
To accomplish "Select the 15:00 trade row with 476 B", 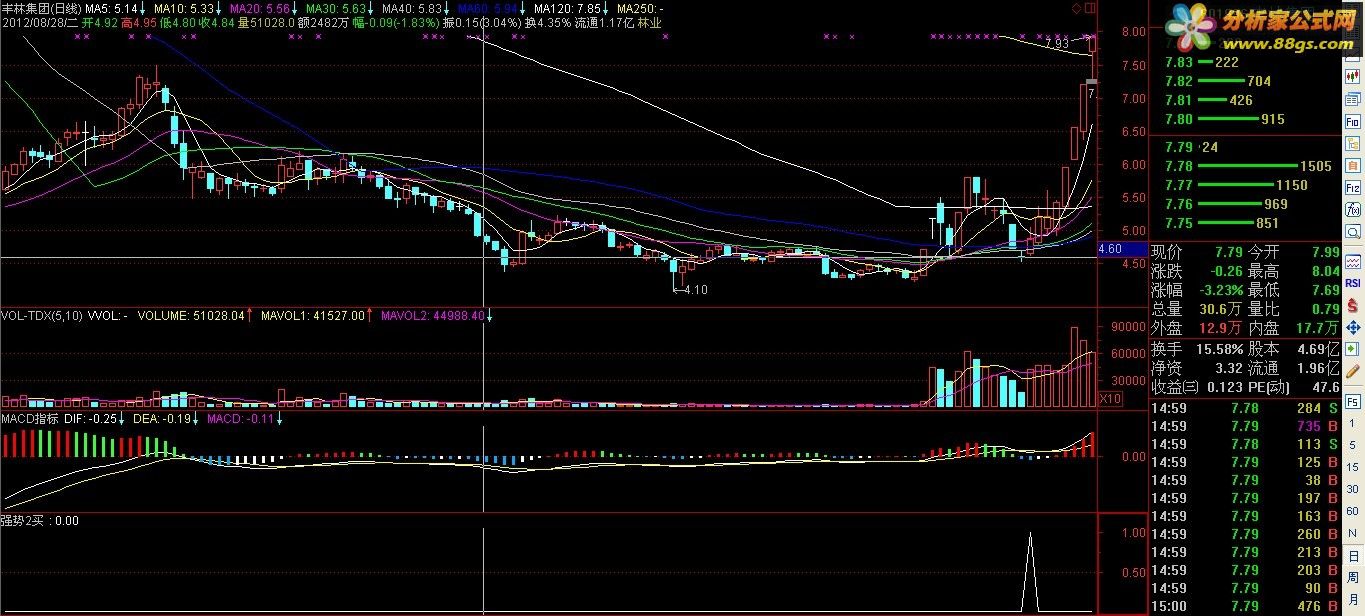I will [1245, 606].
